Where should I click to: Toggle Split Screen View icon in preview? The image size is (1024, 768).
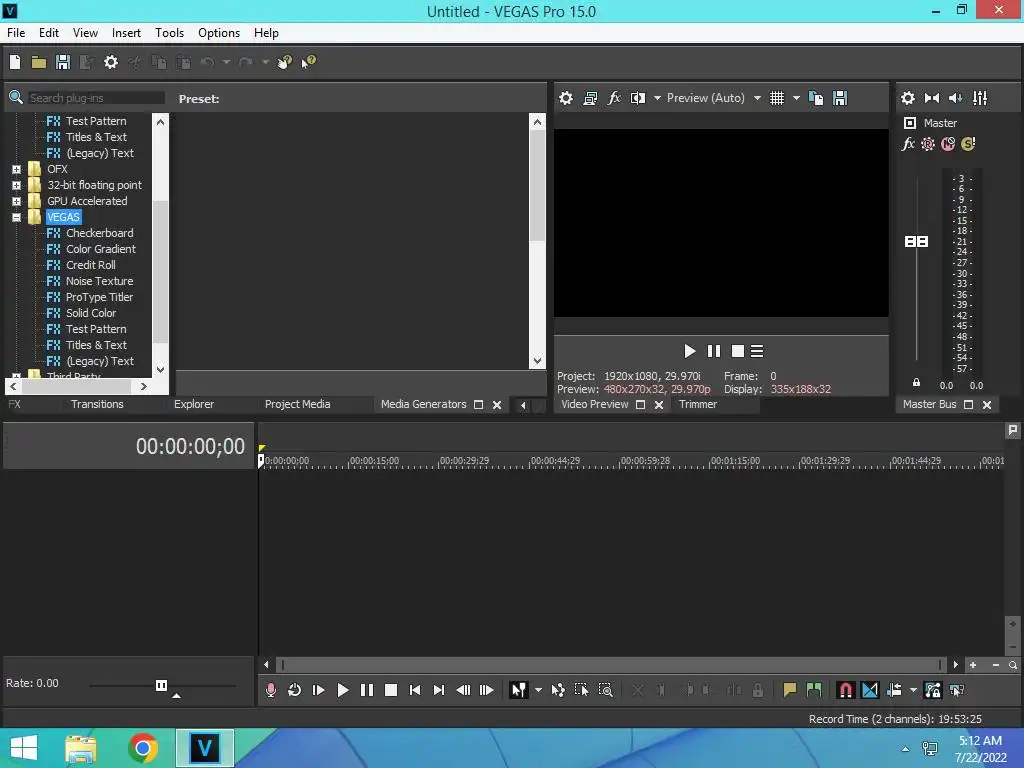pos(637,98)
